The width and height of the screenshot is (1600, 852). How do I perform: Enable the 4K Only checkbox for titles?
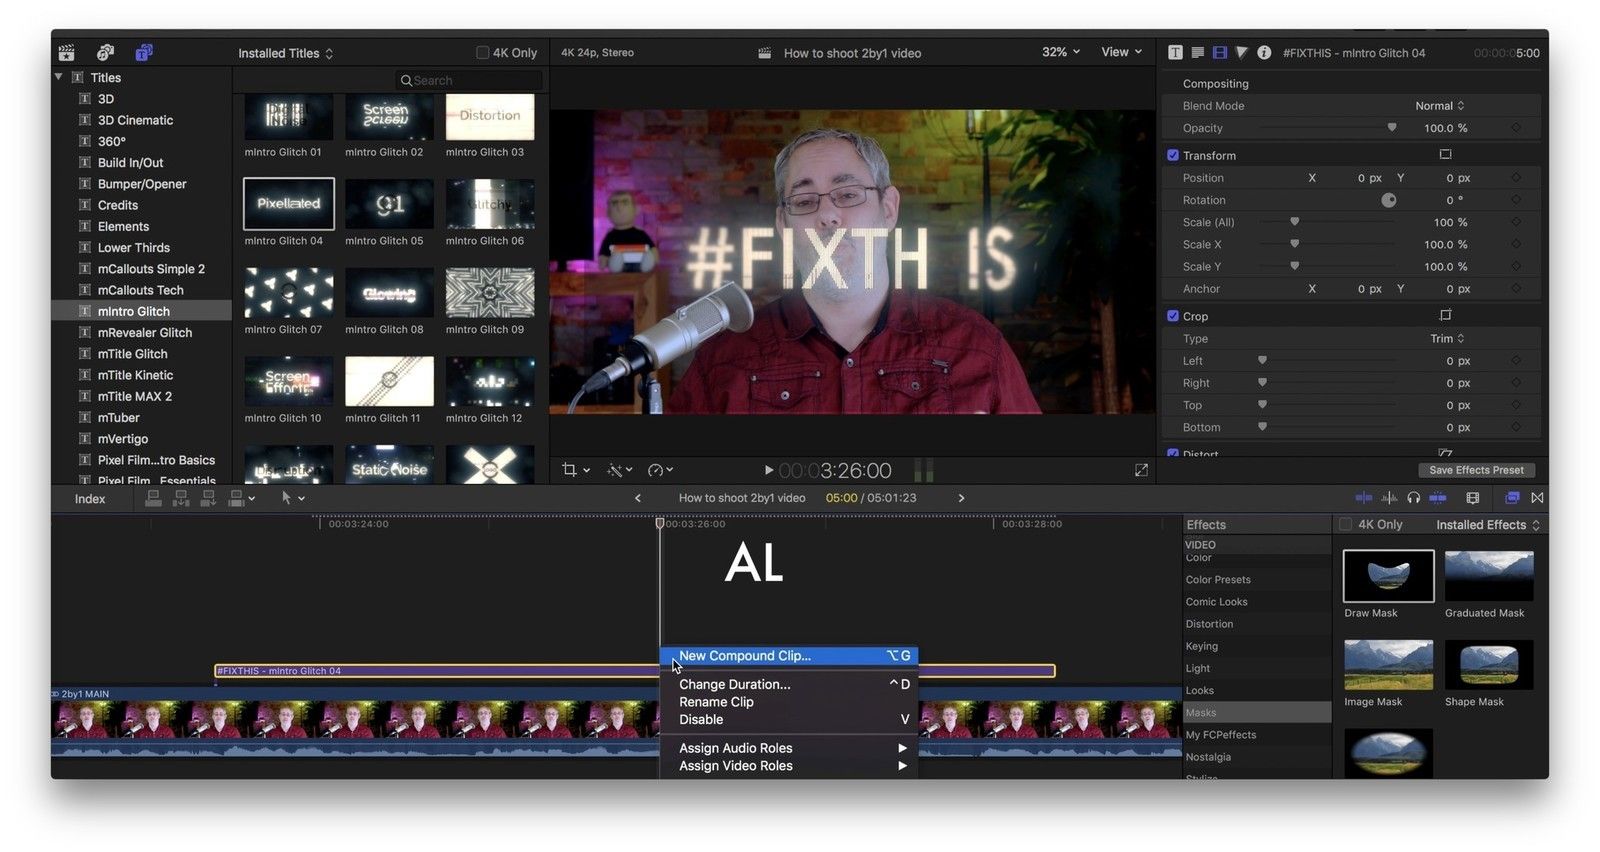[483, 53]
